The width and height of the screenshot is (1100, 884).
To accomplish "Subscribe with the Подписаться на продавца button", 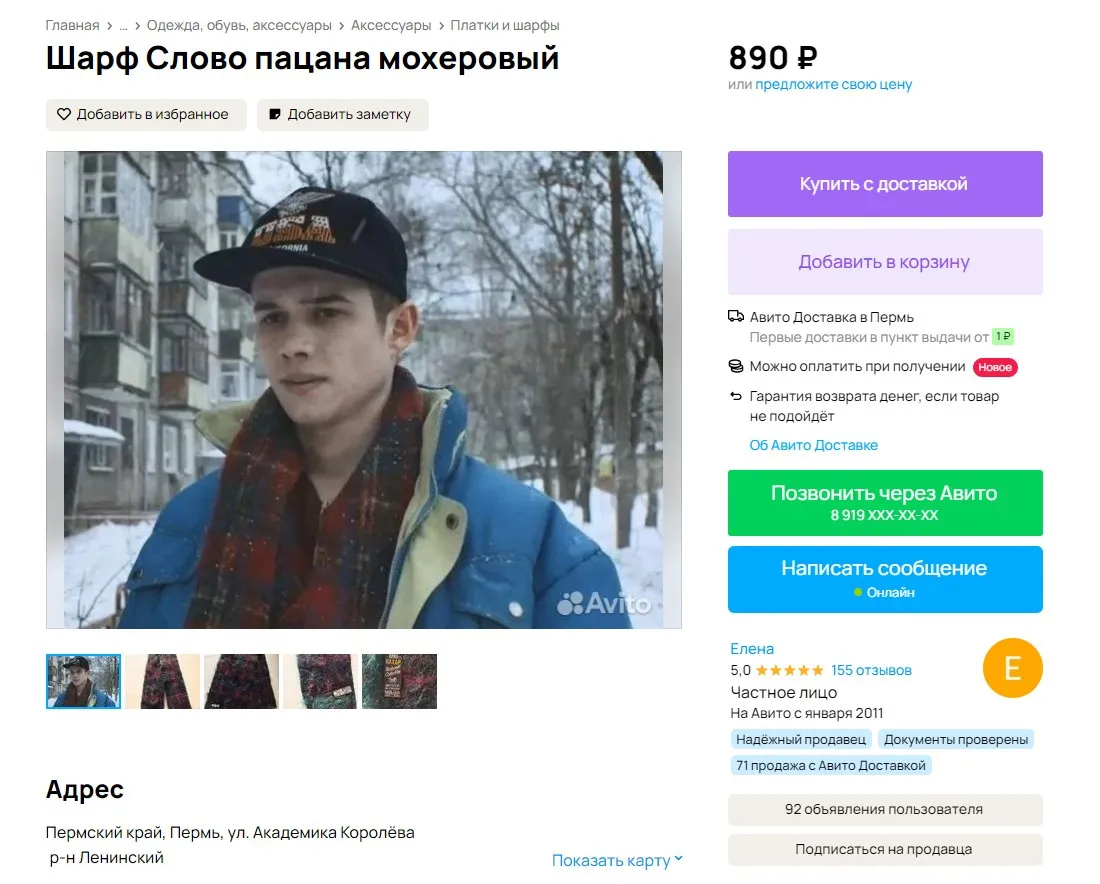I will [x=885, y=850].
